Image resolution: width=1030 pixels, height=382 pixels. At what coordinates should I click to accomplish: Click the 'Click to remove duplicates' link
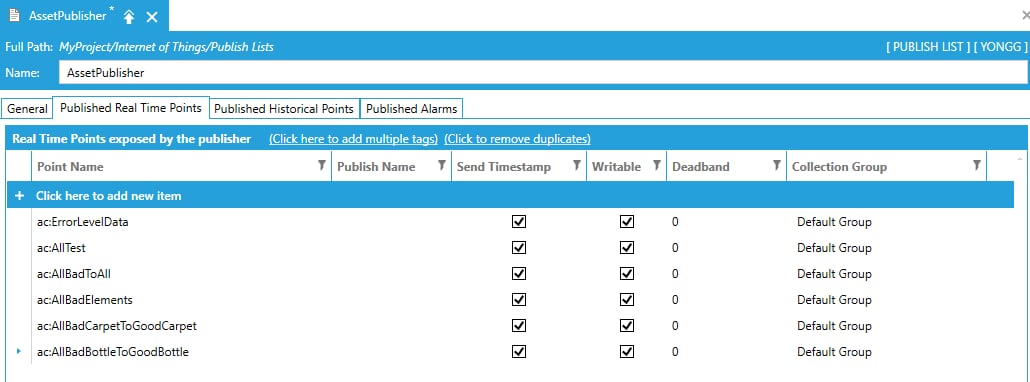(517, 139)
